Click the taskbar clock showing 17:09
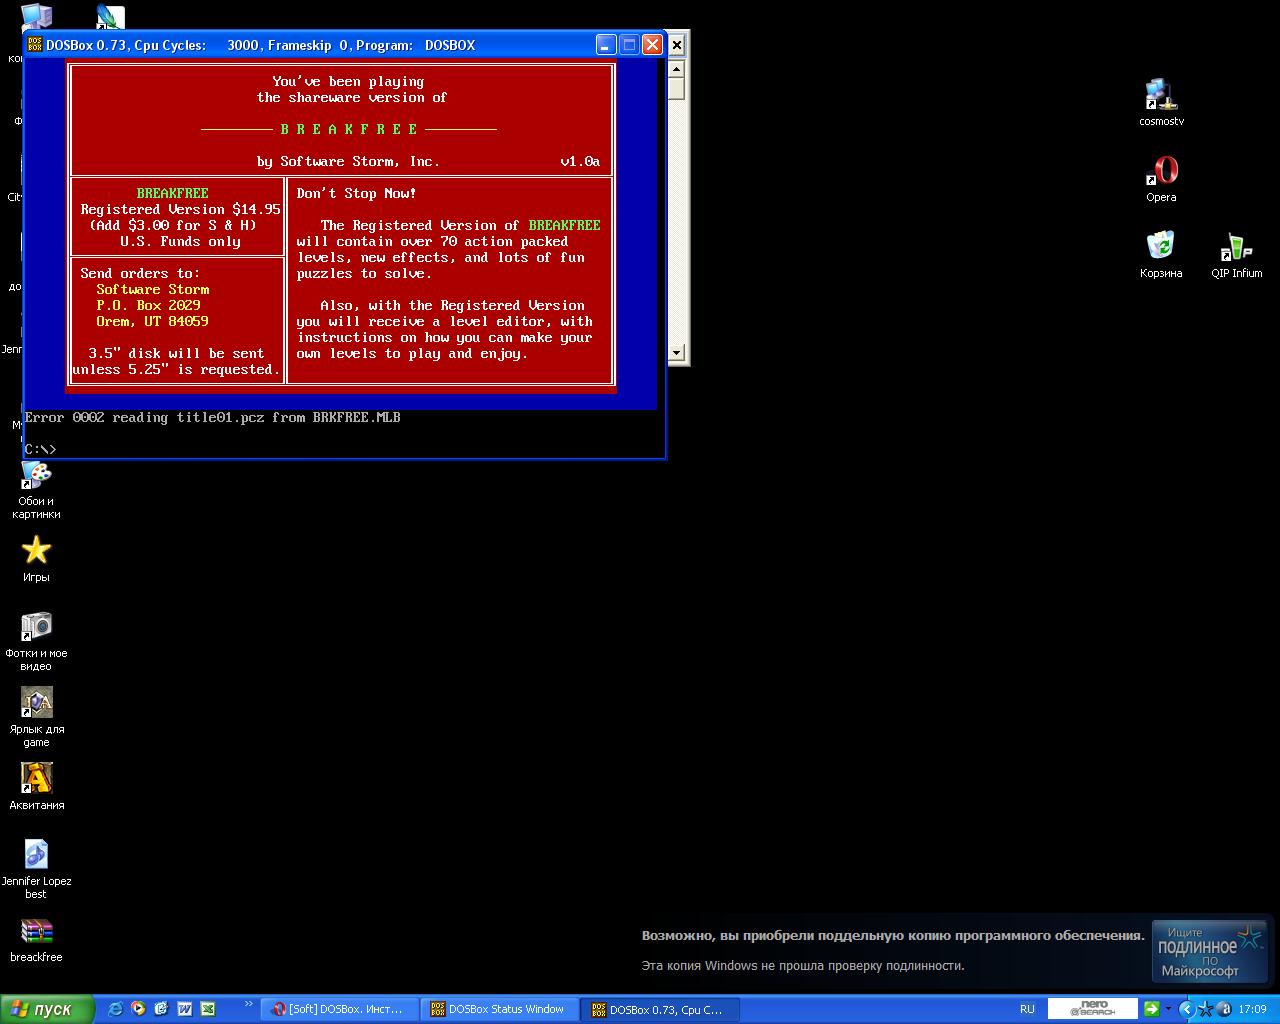 [1252, 1009]
